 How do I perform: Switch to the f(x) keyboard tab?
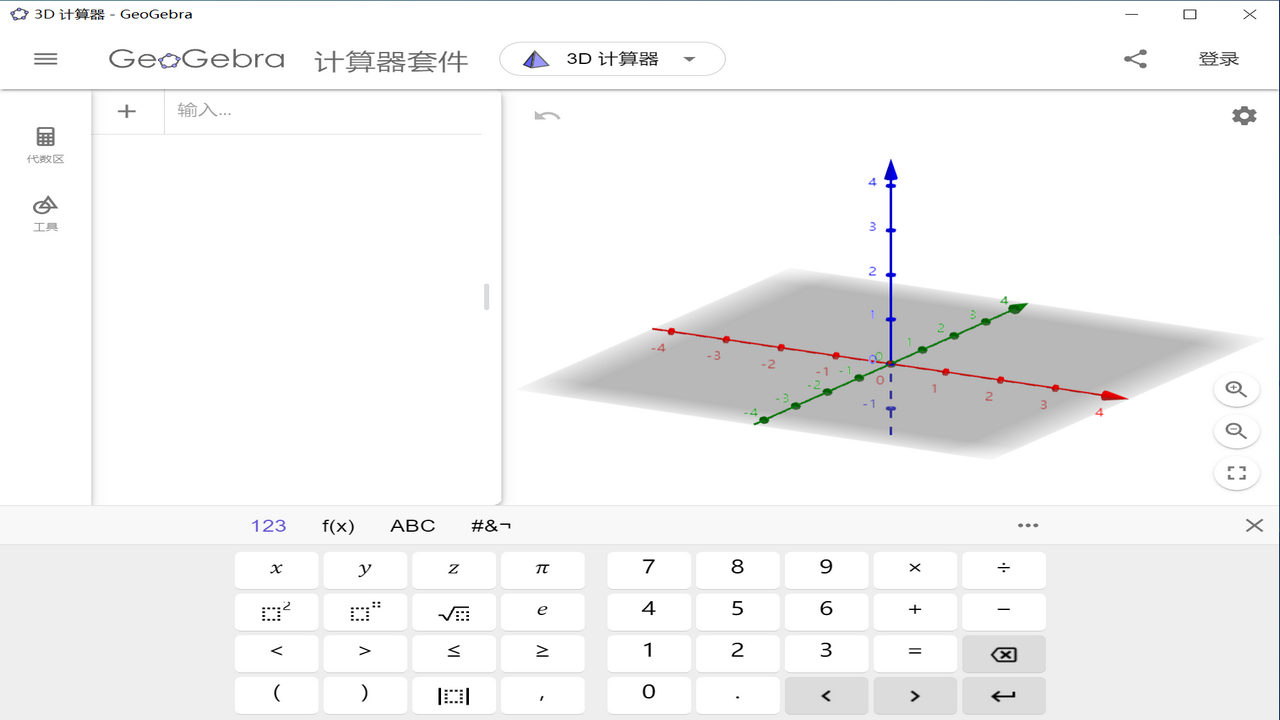pos(339,525)
